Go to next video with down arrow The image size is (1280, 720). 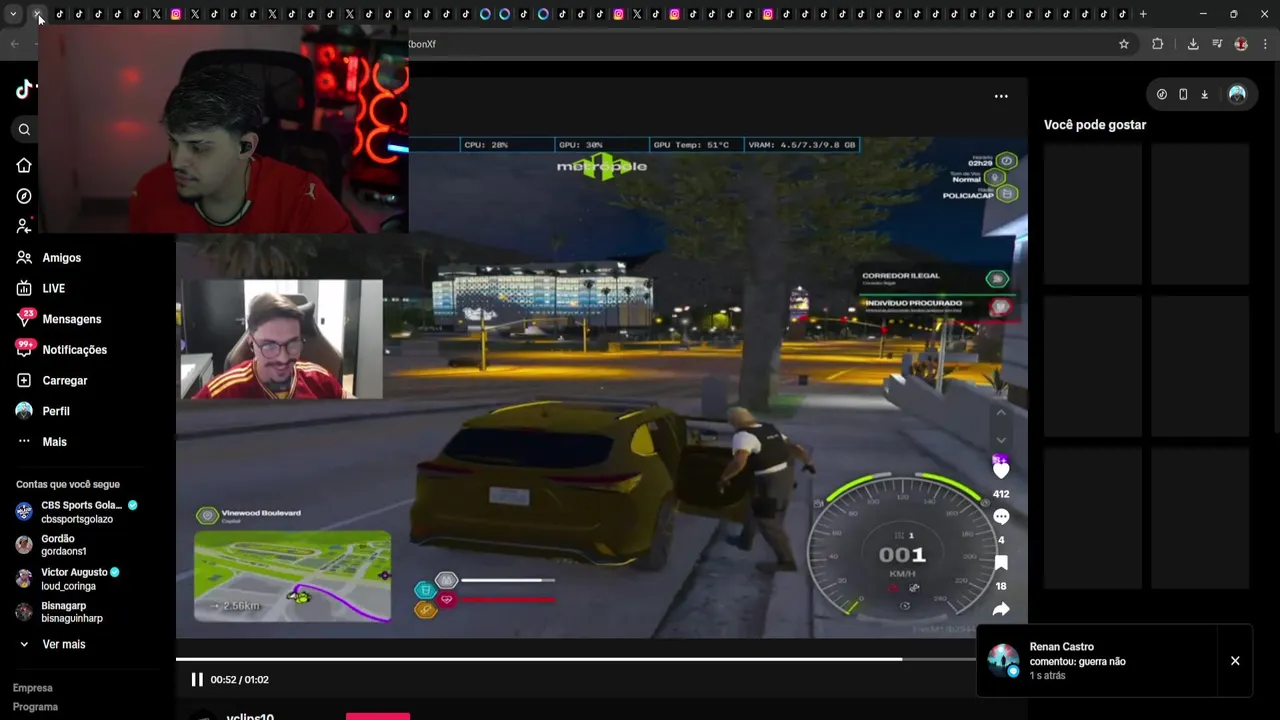(x=1001, y=440)
